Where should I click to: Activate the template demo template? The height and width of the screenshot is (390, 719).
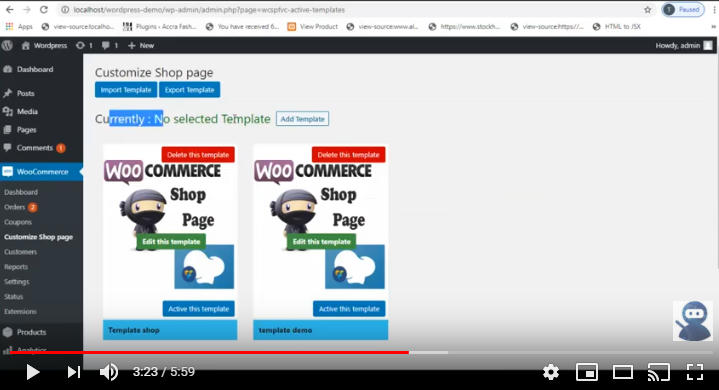tap(349, 309)
